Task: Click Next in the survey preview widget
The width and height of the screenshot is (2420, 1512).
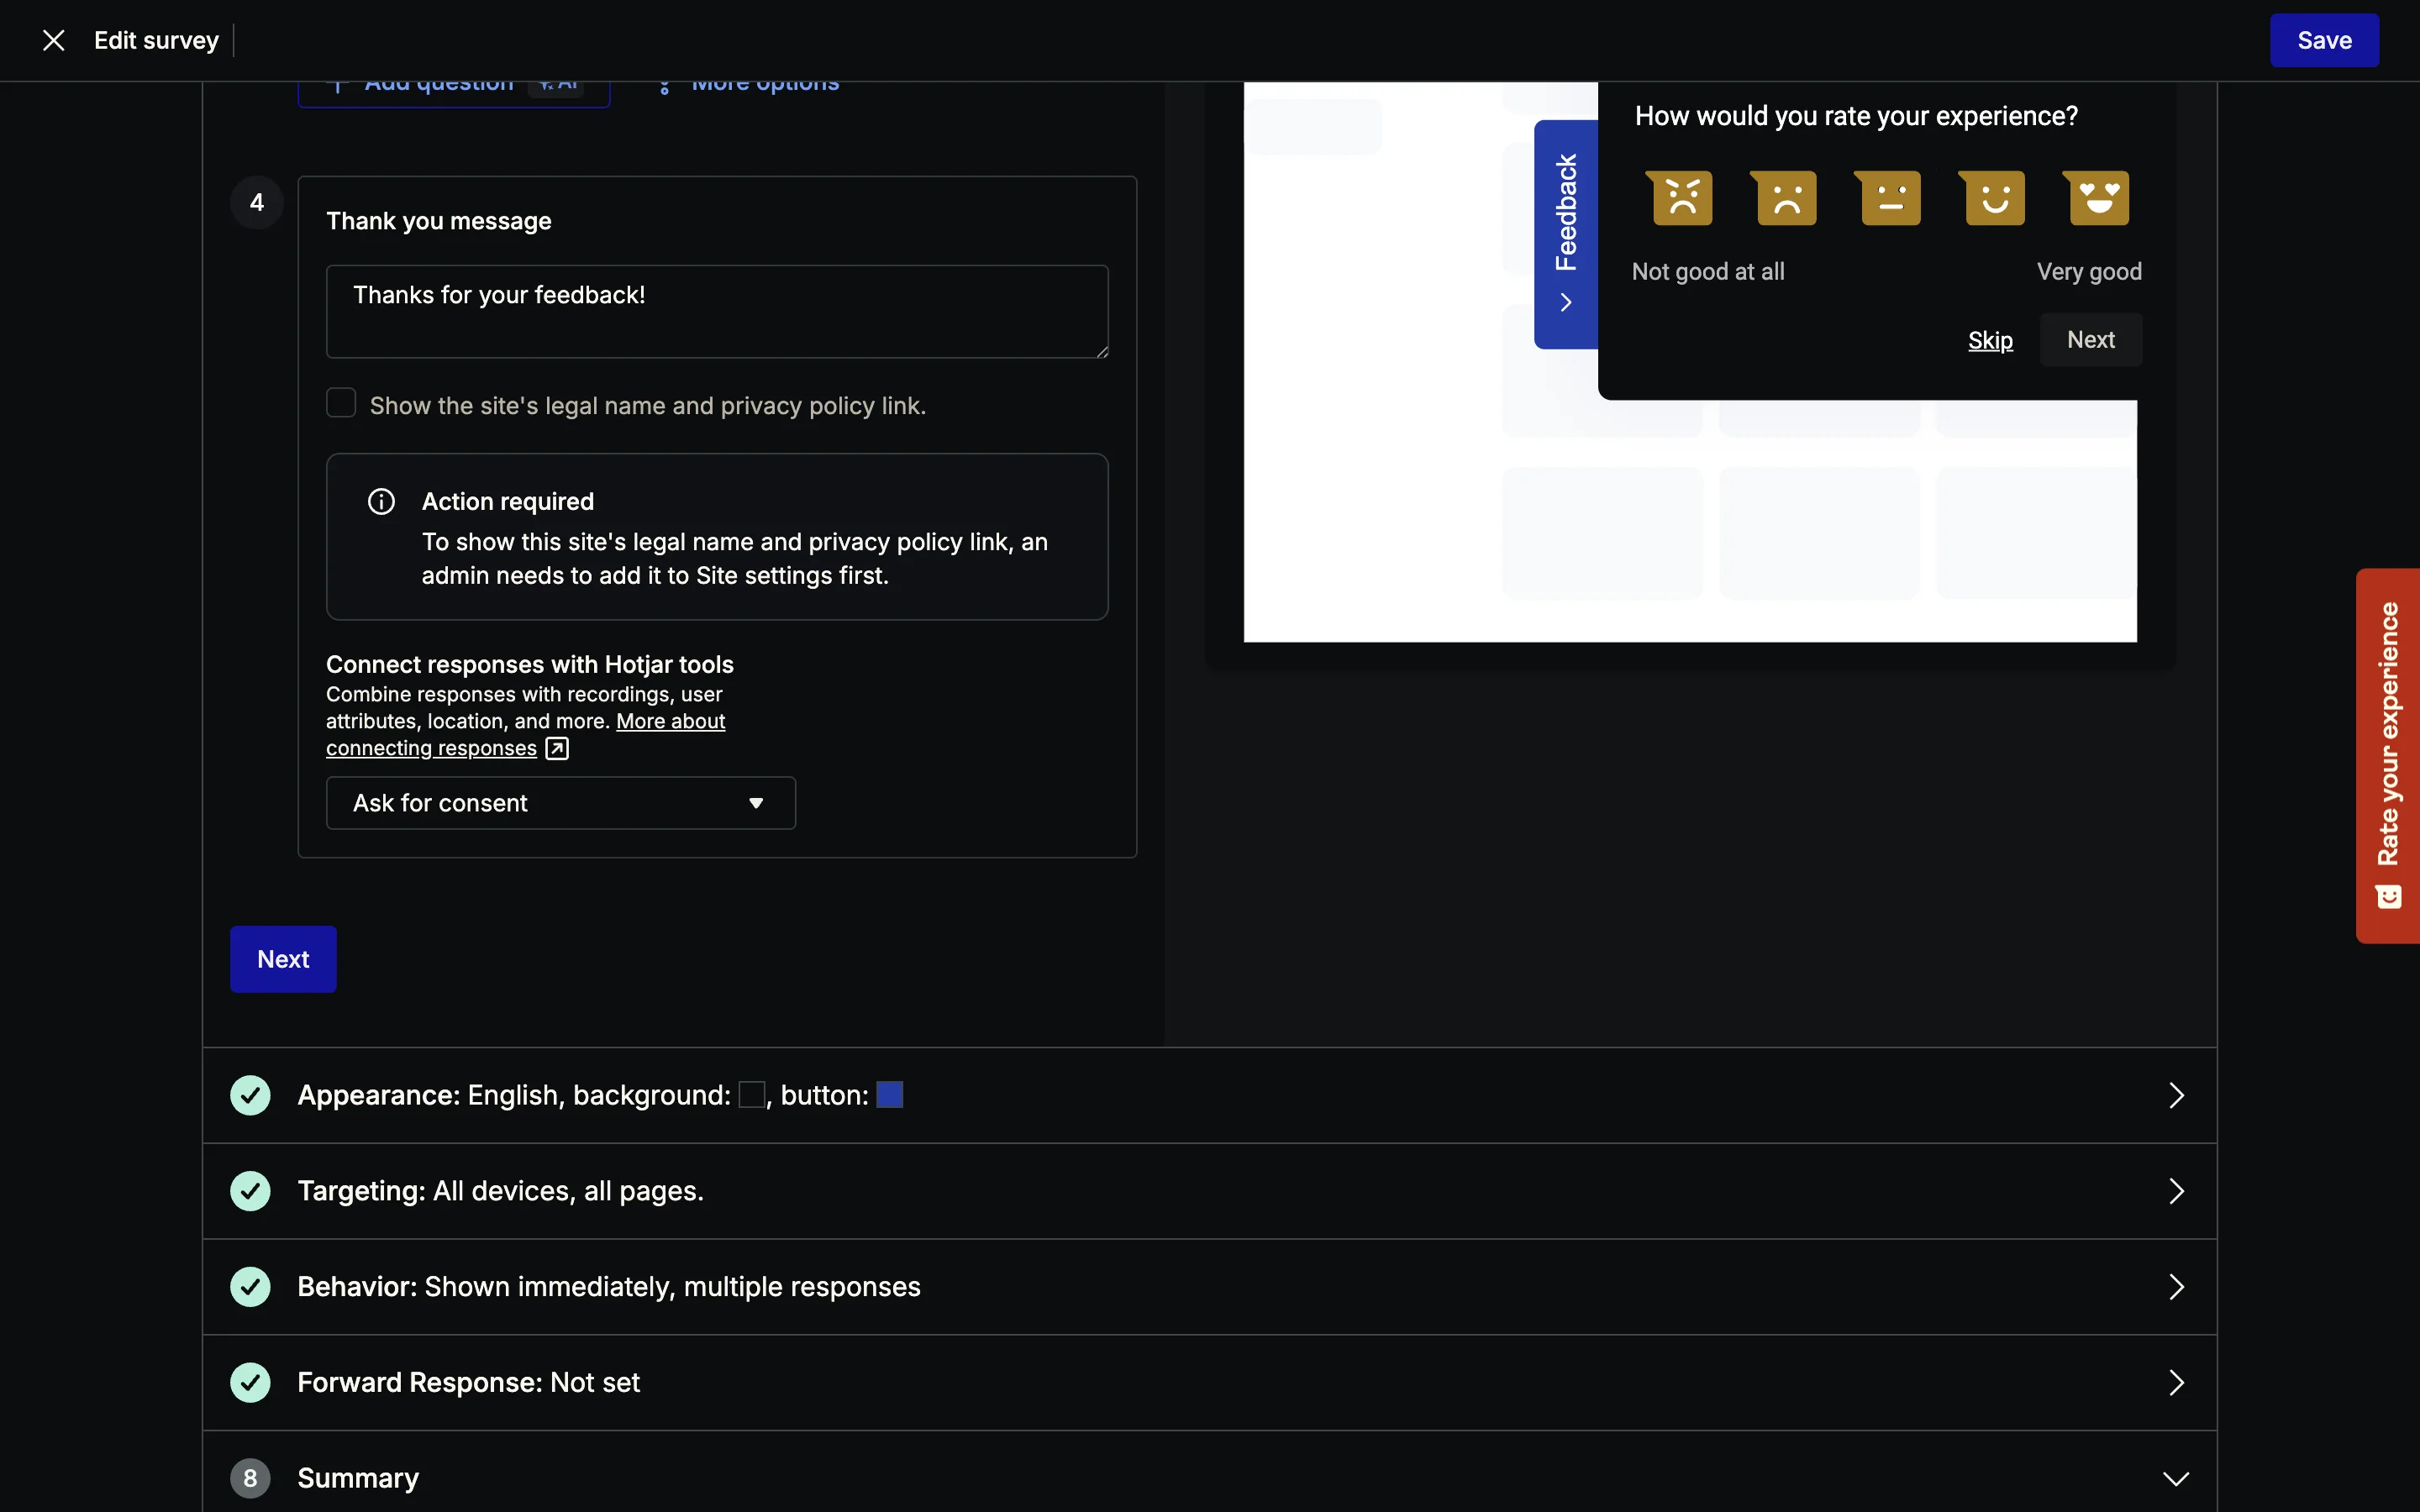Action: click(x=2090, y=340)
